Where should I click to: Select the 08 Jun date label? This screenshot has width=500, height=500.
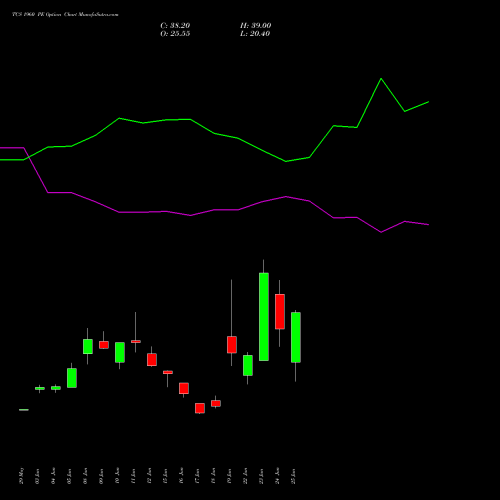[x=86, y=476]
